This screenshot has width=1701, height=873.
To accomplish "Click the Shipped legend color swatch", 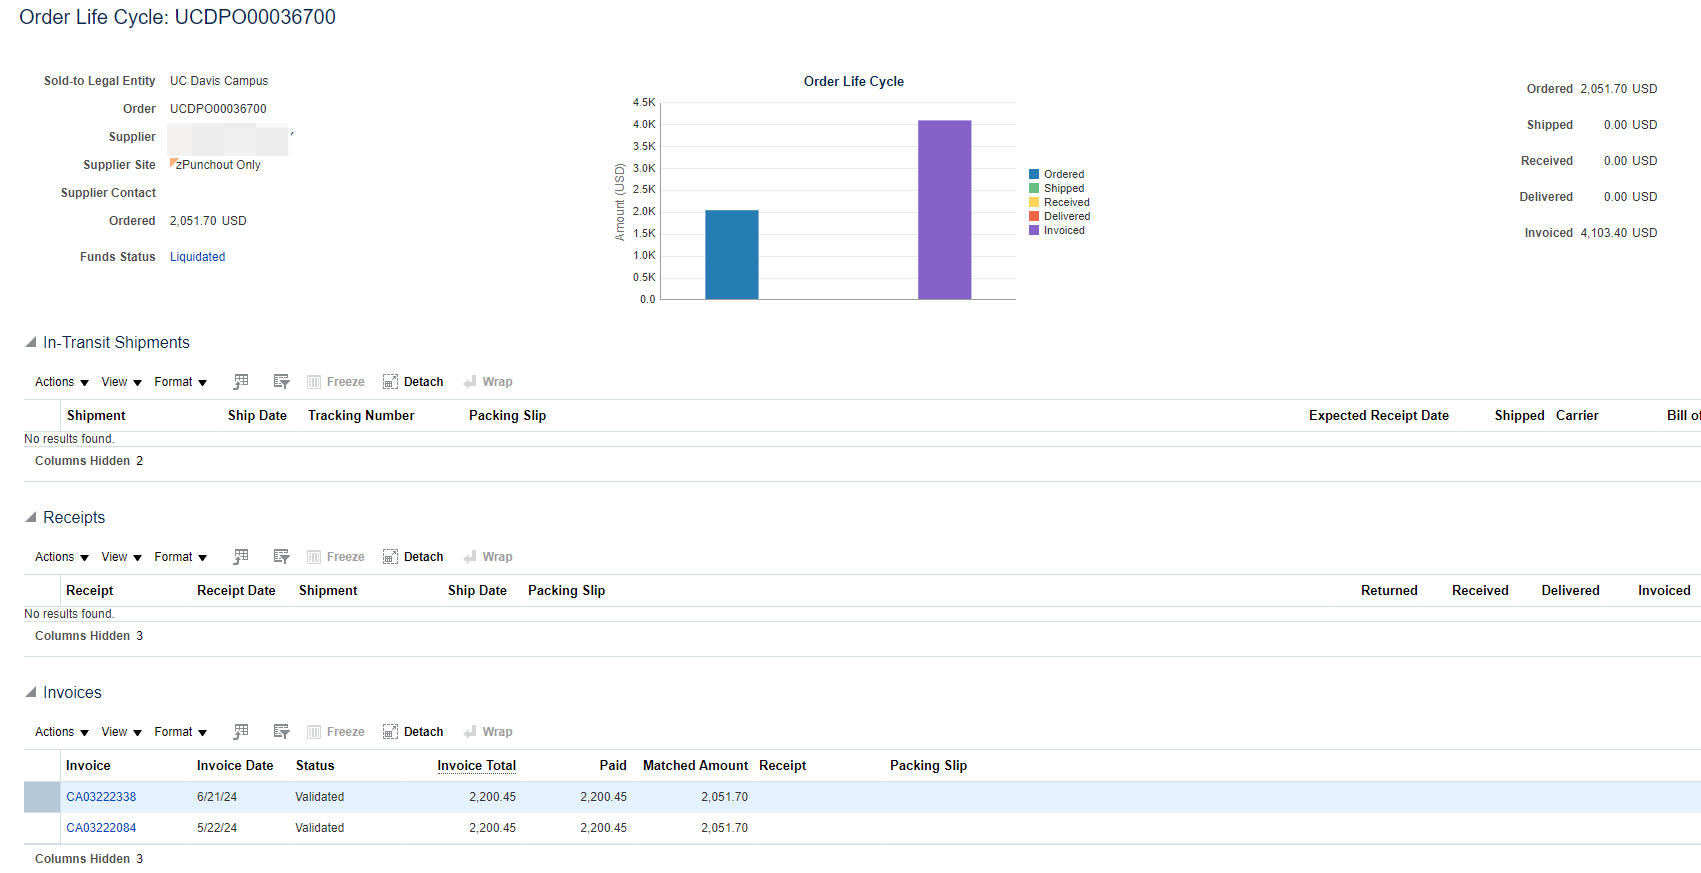I will (1034, 188).
